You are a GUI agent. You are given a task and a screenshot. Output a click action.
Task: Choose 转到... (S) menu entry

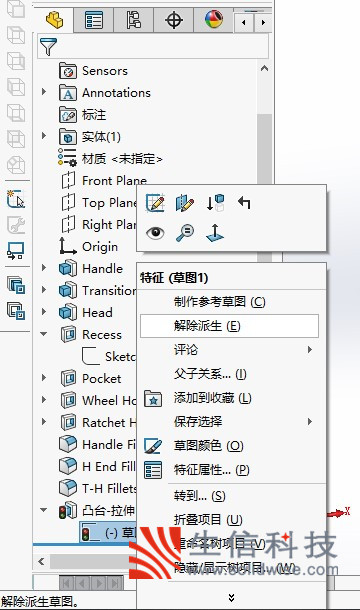click(231, 496)
